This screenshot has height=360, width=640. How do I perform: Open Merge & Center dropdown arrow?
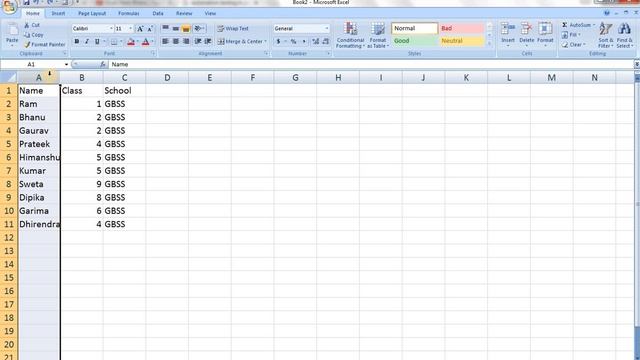point(265,42)
